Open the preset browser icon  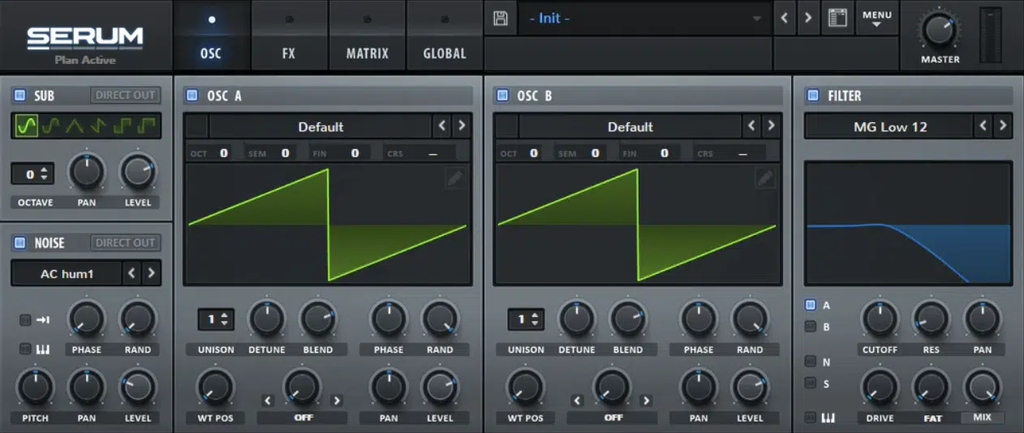[x=838, y=18]
